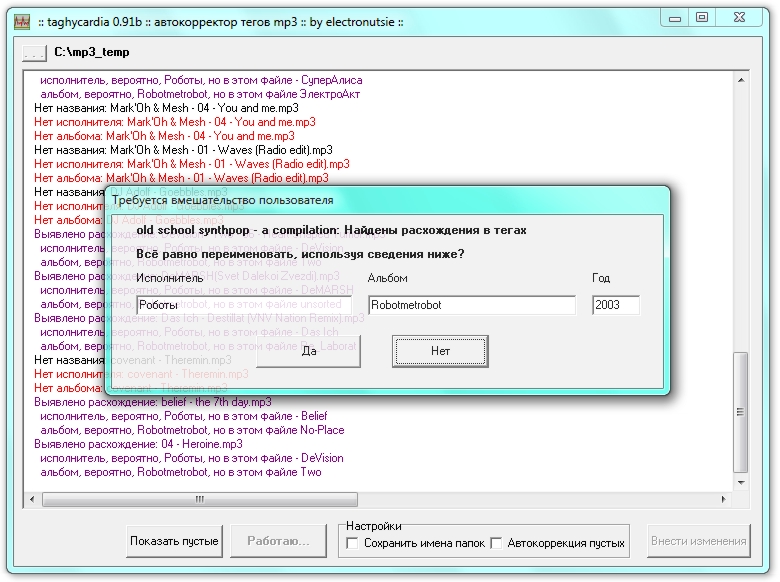
Task: Select log line 'Нет исполнителя: Mark'Oh & Mesh - 04 - You and me.mp3'
Action: tap(175, 122)
